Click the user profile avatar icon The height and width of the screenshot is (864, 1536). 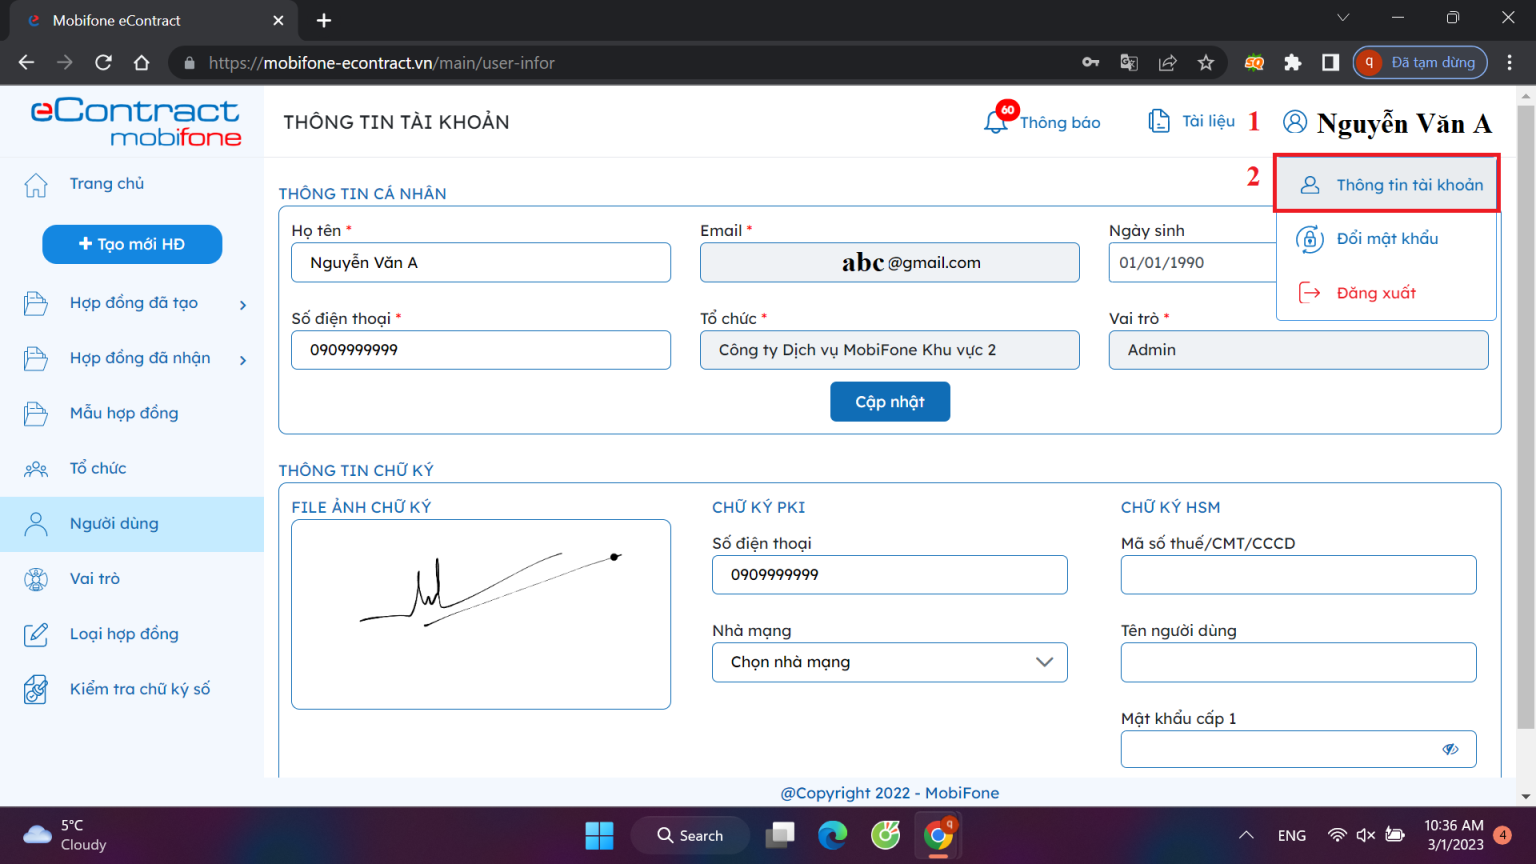(1294, 122)
